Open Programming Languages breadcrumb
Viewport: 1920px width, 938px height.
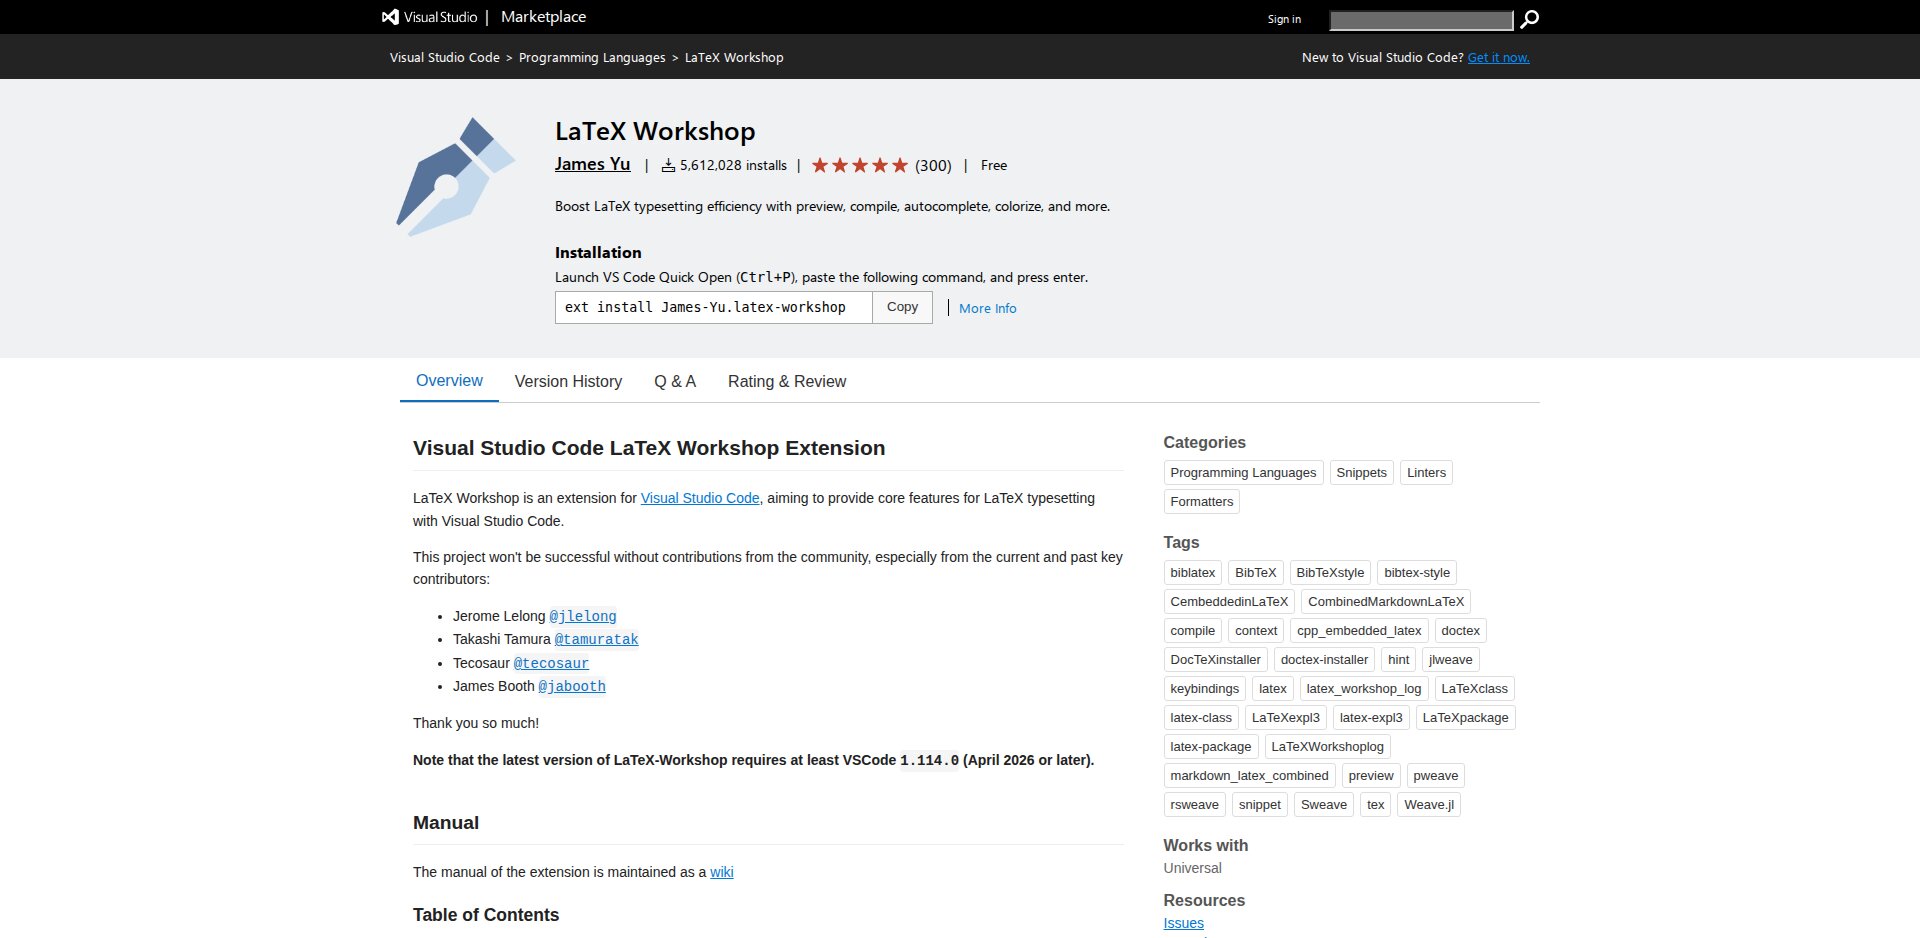[x=592, y=57]
